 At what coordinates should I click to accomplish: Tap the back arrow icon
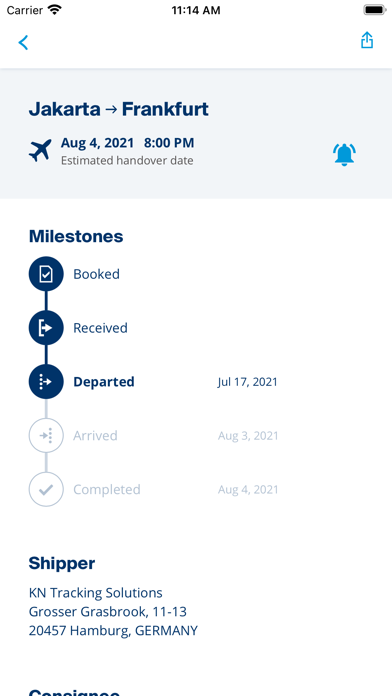click(x=23, y=43)
